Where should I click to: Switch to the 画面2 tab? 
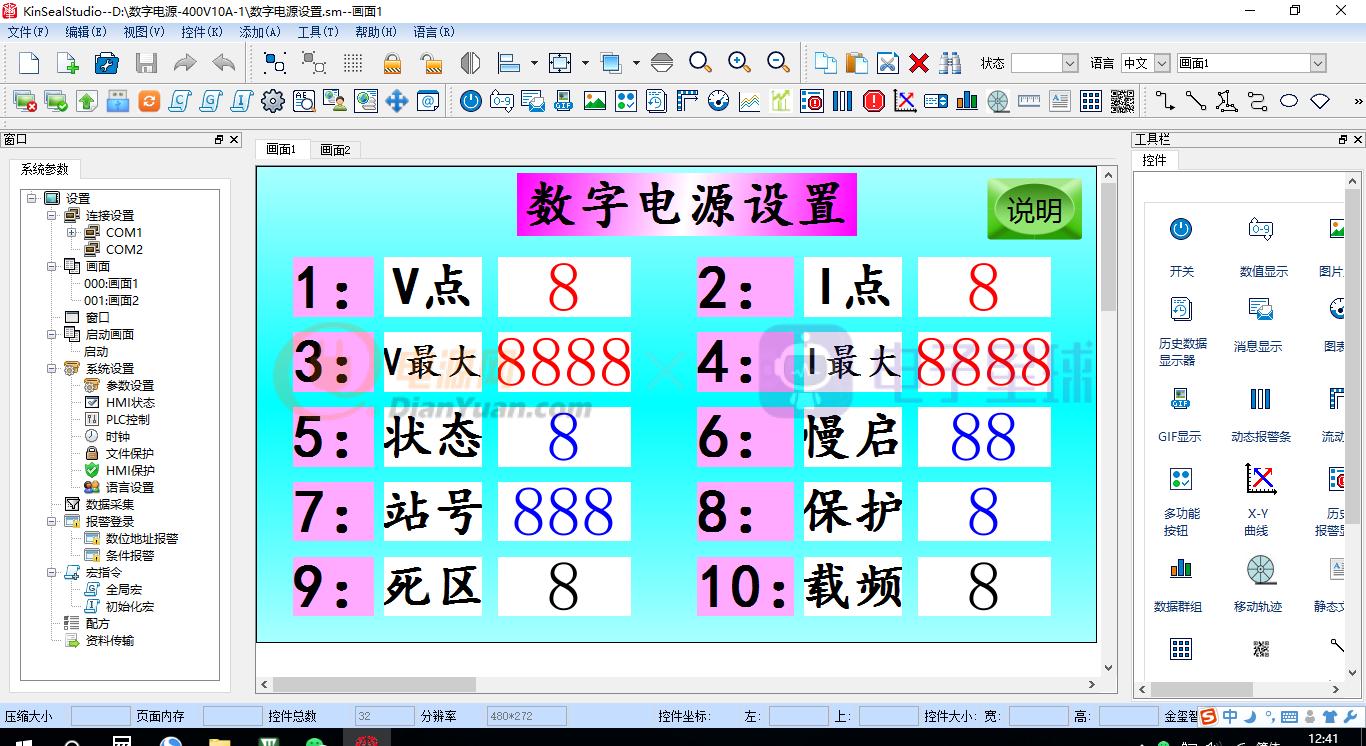335,149
